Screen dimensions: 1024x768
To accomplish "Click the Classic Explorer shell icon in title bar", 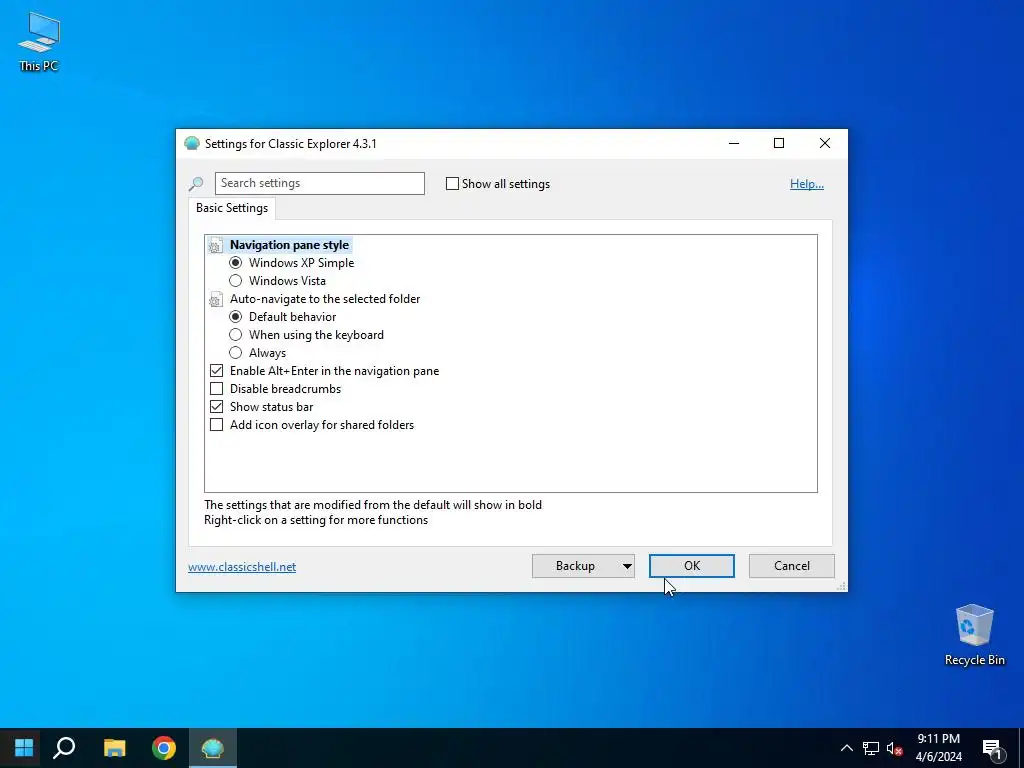I will [191, 144].
